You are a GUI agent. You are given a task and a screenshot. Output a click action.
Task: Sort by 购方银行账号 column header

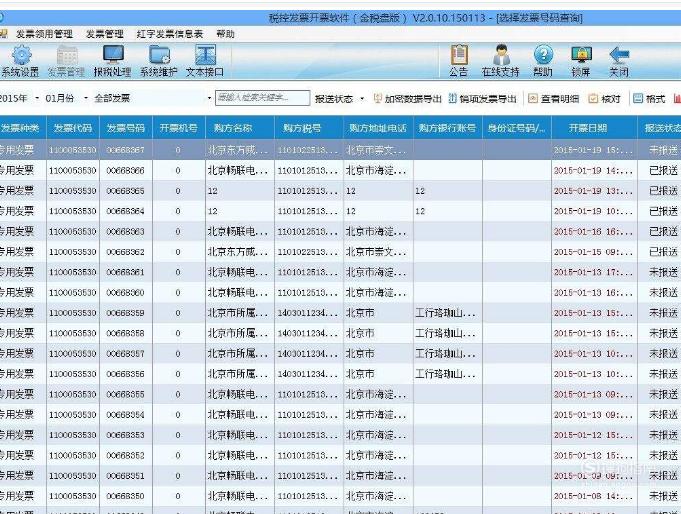point(447,128)
